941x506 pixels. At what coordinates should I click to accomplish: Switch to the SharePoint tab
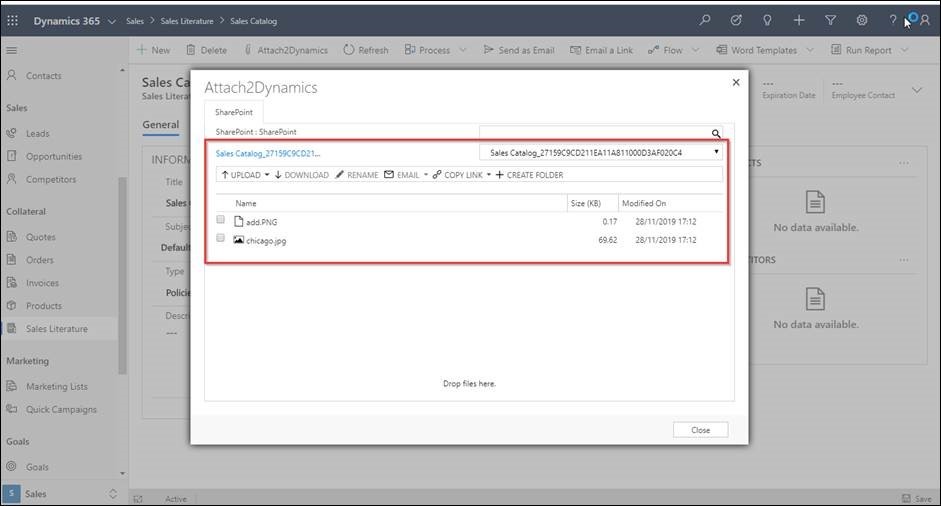pyautogui.click(x=234, y=112)
